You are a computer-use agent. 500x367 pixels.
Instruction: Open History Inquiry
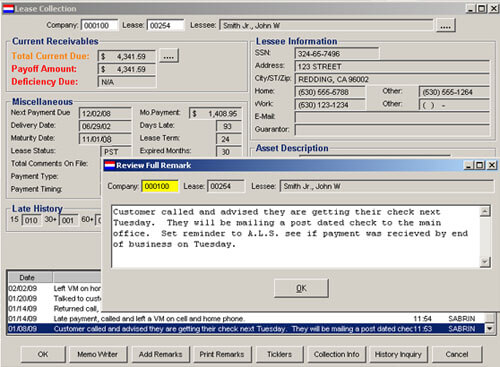pyautogui.click(x=398, y=354)
